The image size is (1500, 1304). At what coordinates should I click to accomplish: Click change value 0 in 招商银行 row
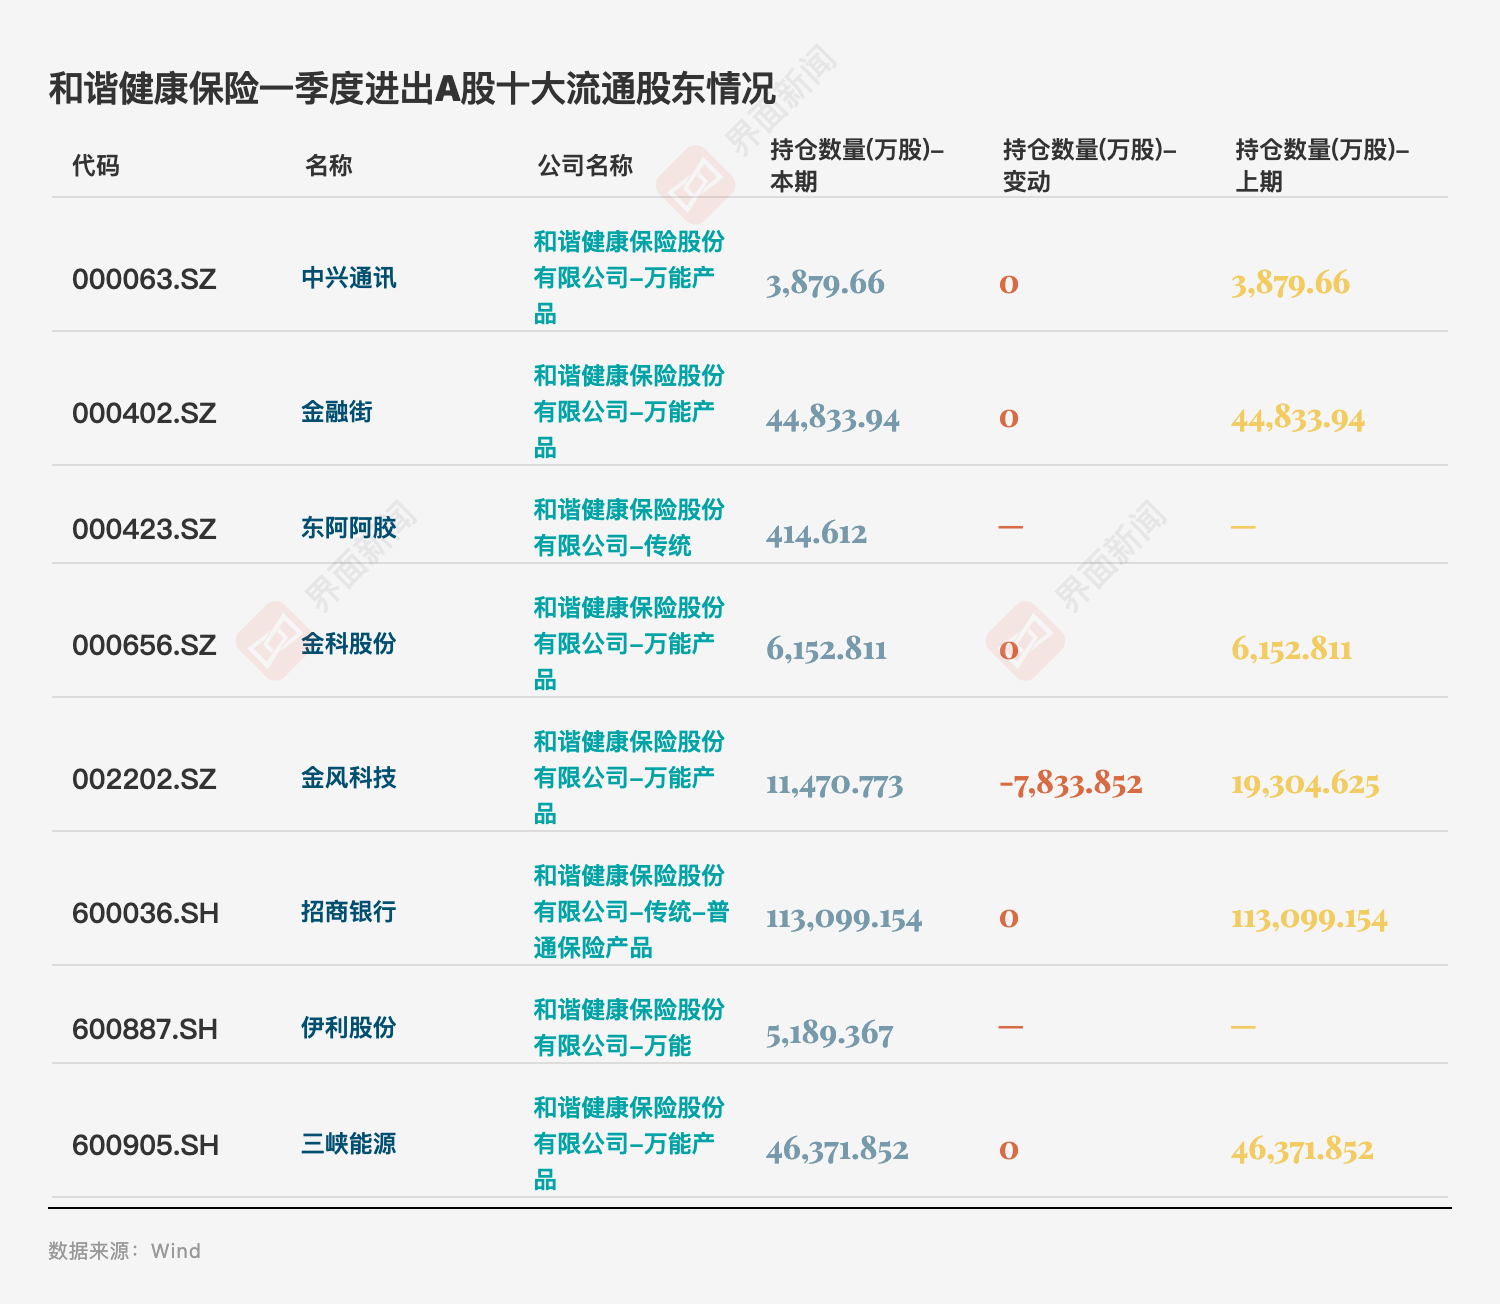(1009, 918)
